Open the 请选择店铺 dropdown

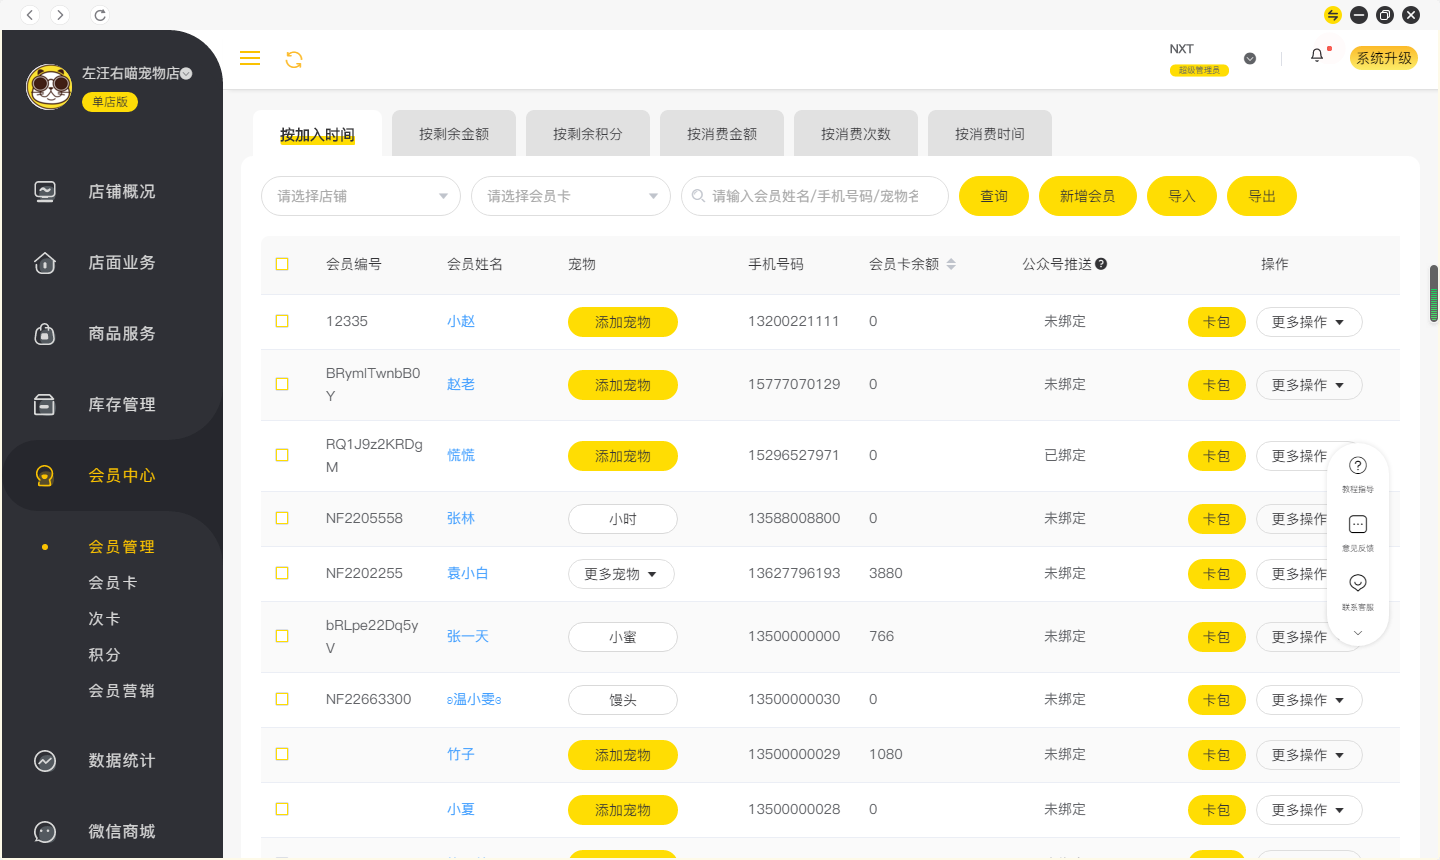[361, 196]
